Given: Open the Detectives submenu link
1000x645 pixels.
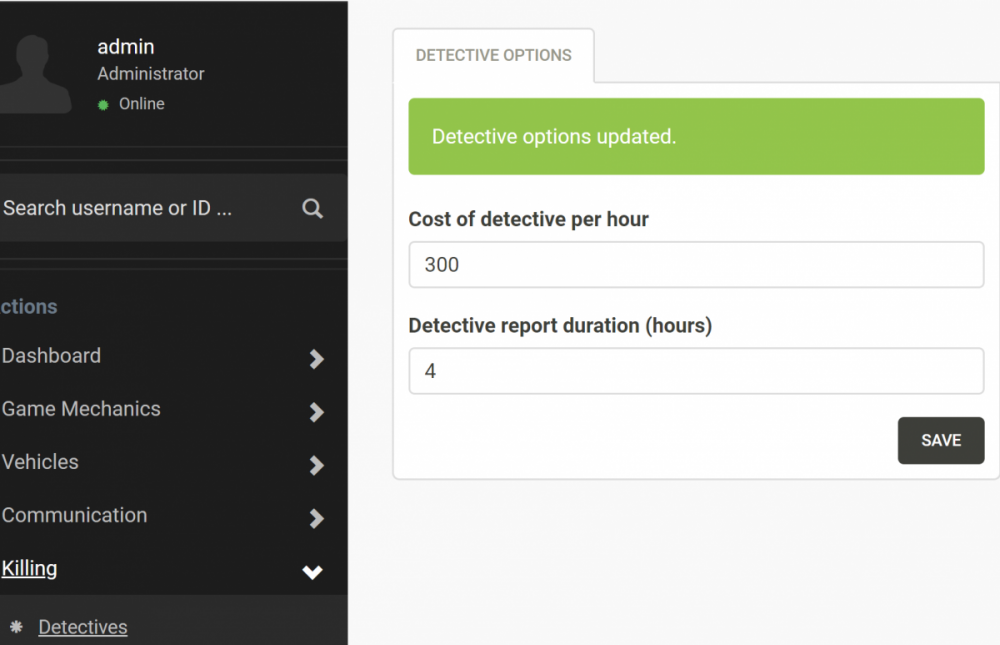Looking at the screenshot, I should (83, 627).
